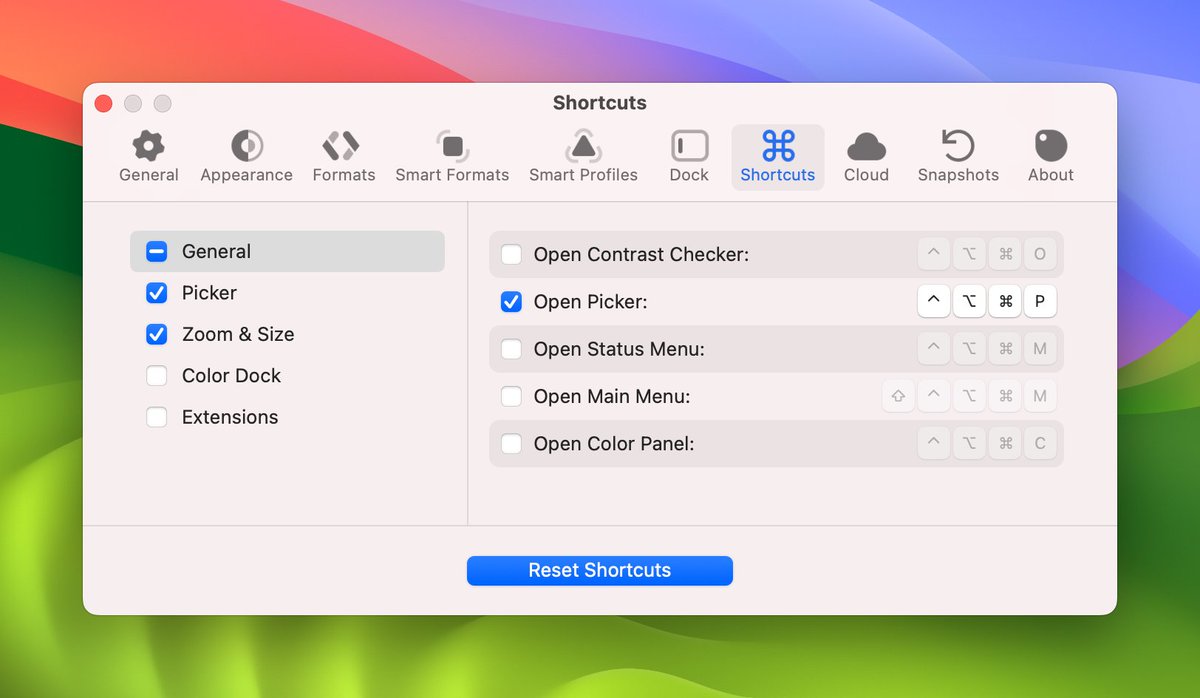Uncheck the Open Picker shortcut
This screenshot has width=1200, height=698.
511,301
